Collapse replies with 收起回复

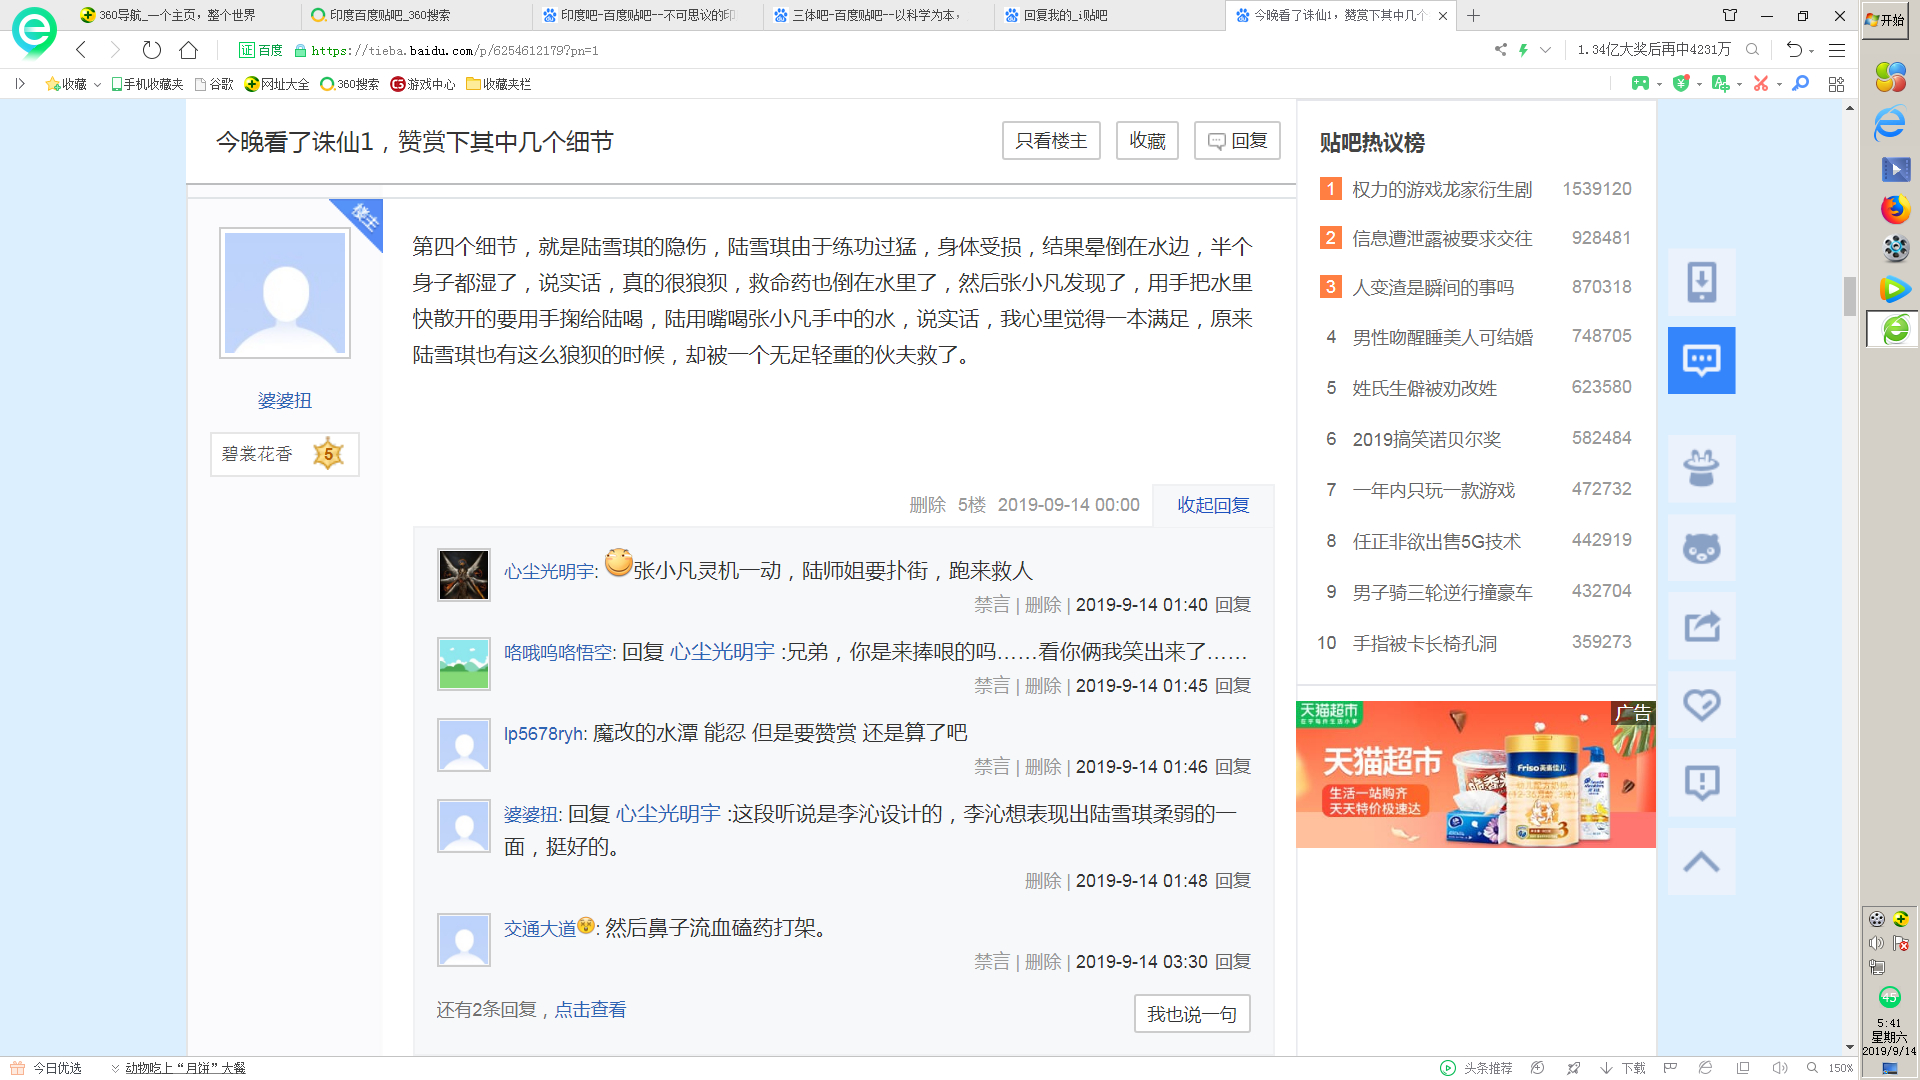[x=1213, y=505]
